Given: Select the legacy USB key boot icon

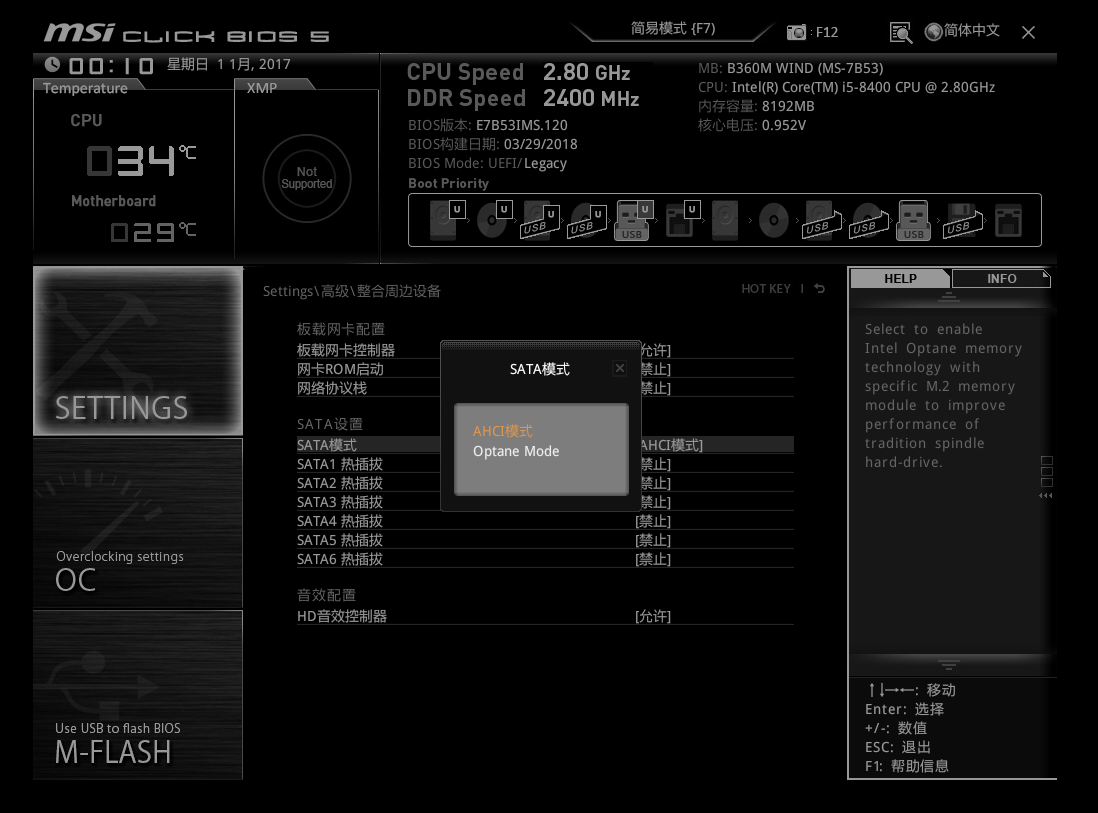Looking at the screenshot, I should (x=913, y=221).
